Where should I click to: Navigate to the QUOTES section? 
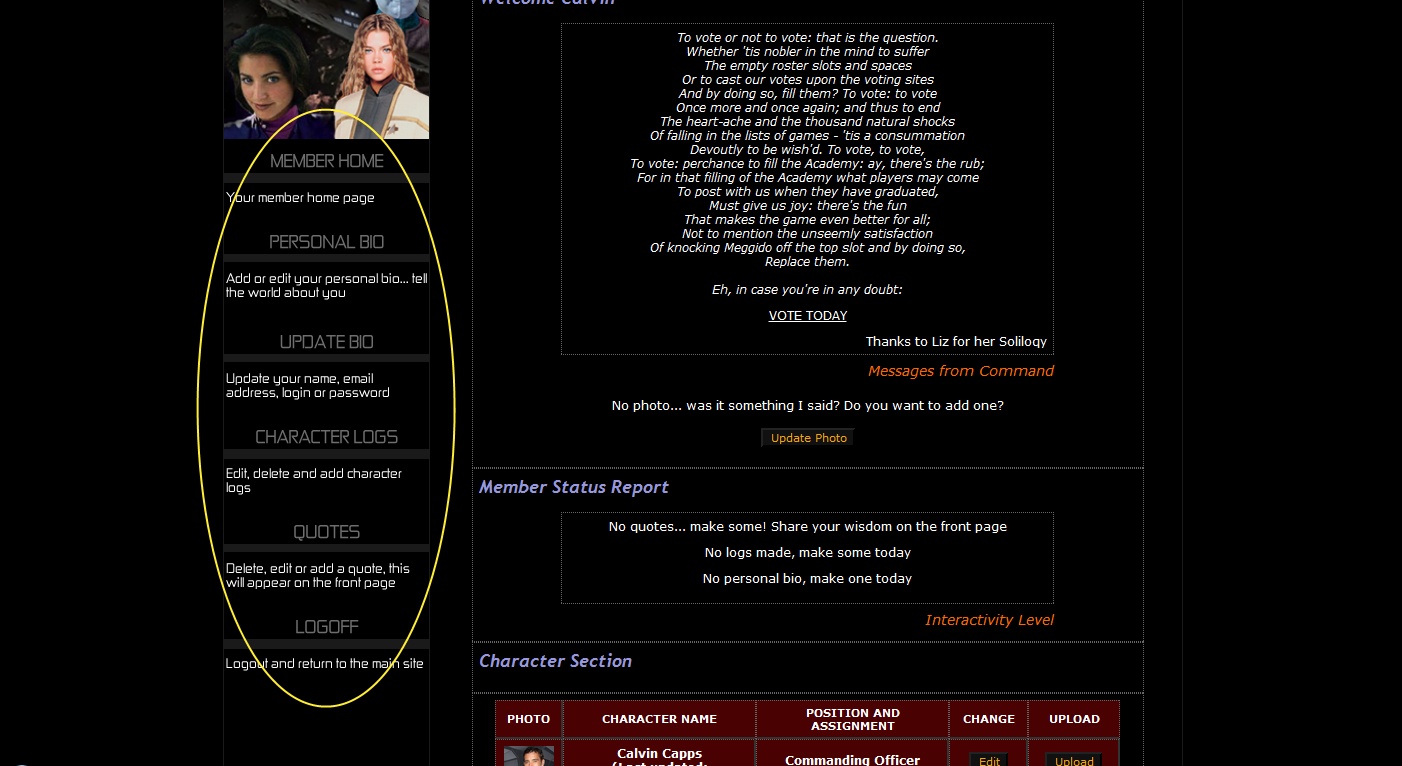coord(326,532)
